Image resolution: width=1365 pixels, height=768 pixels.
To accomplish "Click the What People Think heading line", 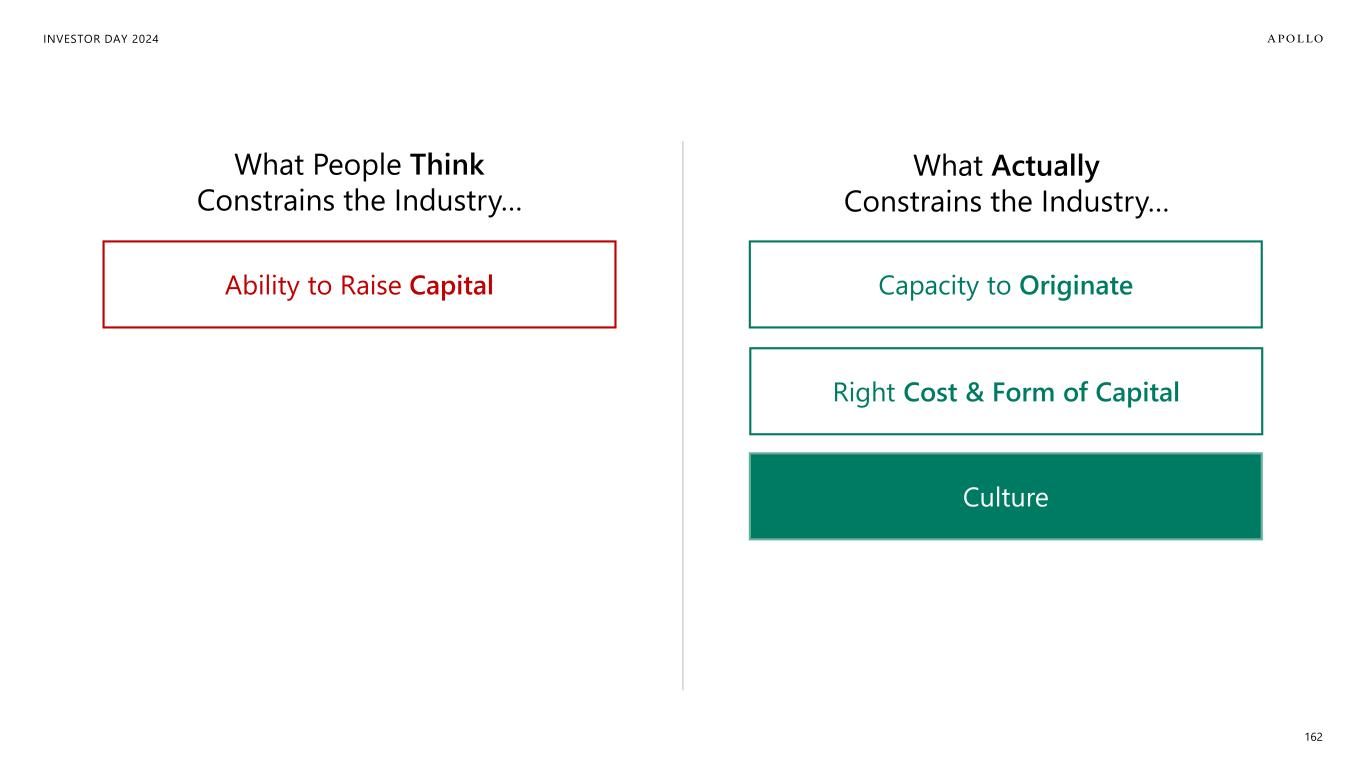I will [359, 165].
